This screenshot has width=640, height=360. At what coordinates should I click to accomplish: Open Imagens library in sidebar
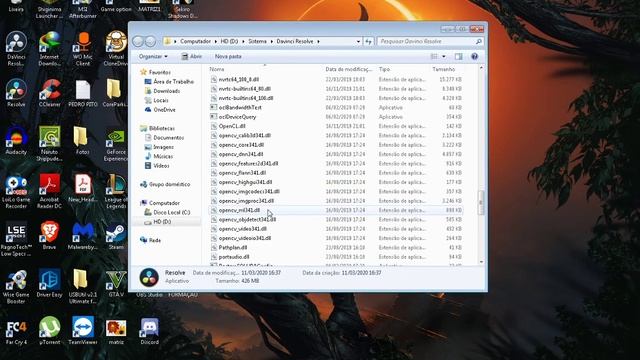(x=159, y=147)
